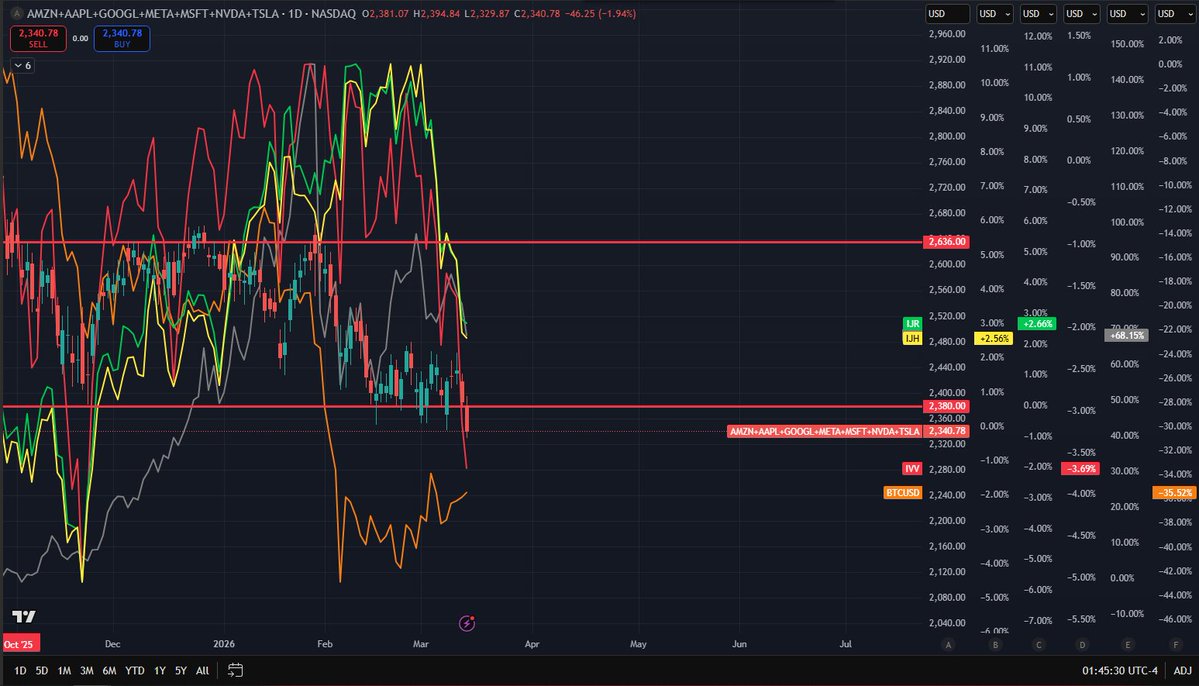Click the red SELL 2,340.78 button
Viewport: 1199px width, 686px height.
pyautogui.click(x=38, y=38)
